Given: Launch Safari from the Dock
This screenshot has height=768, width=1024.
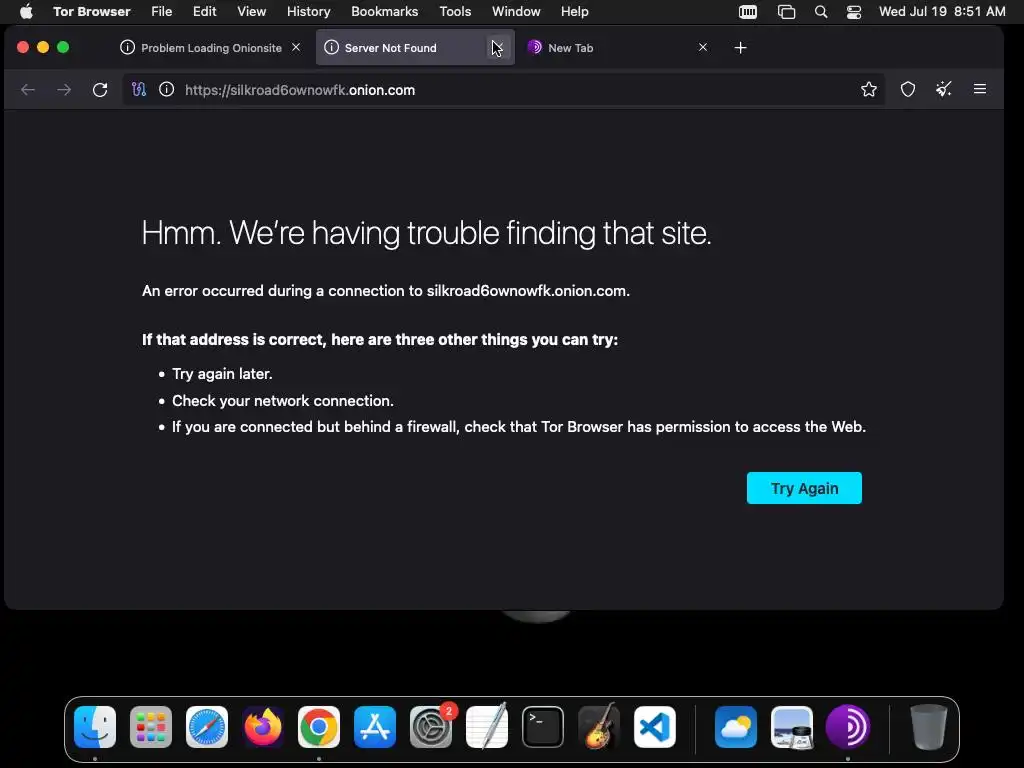Looking at the screenshot, I should coord(207,727).
